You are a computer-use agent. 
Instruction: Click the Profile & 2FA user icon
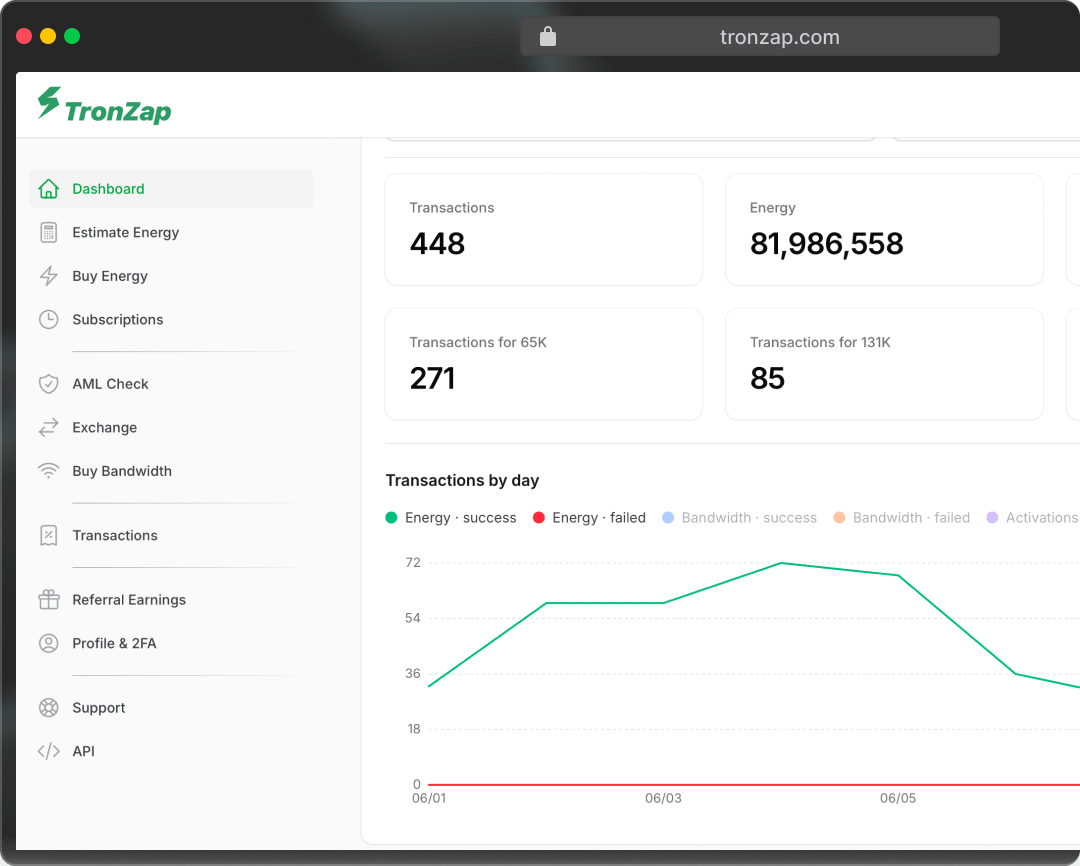coord(48,643)
